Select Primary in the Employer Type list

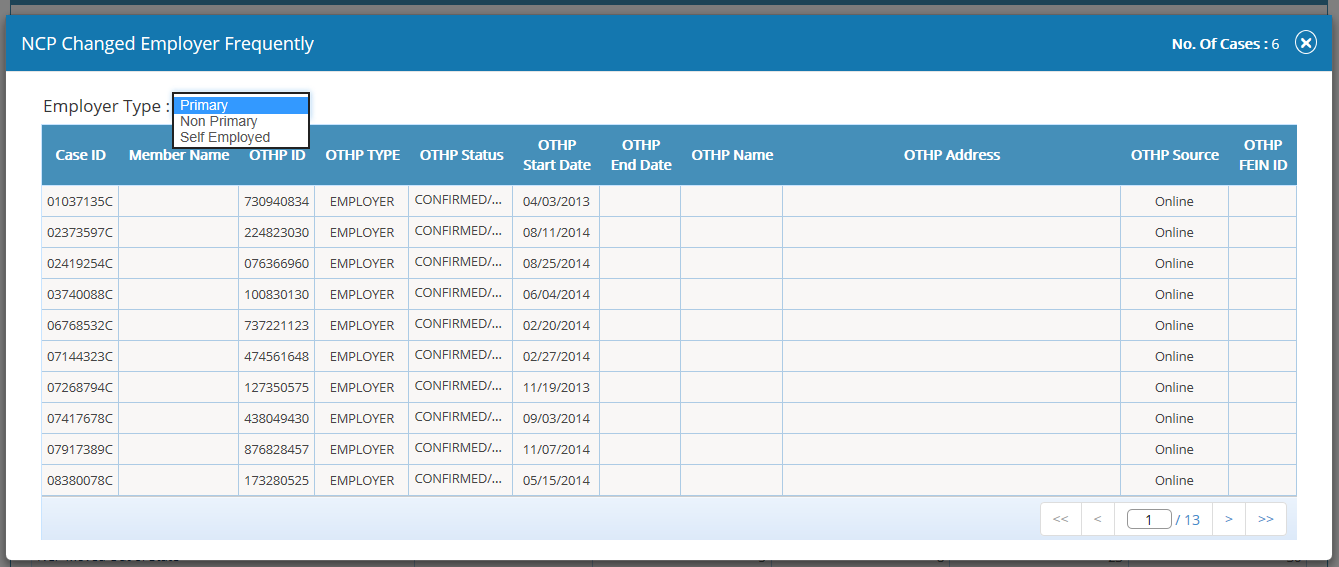tap(240, 105)
